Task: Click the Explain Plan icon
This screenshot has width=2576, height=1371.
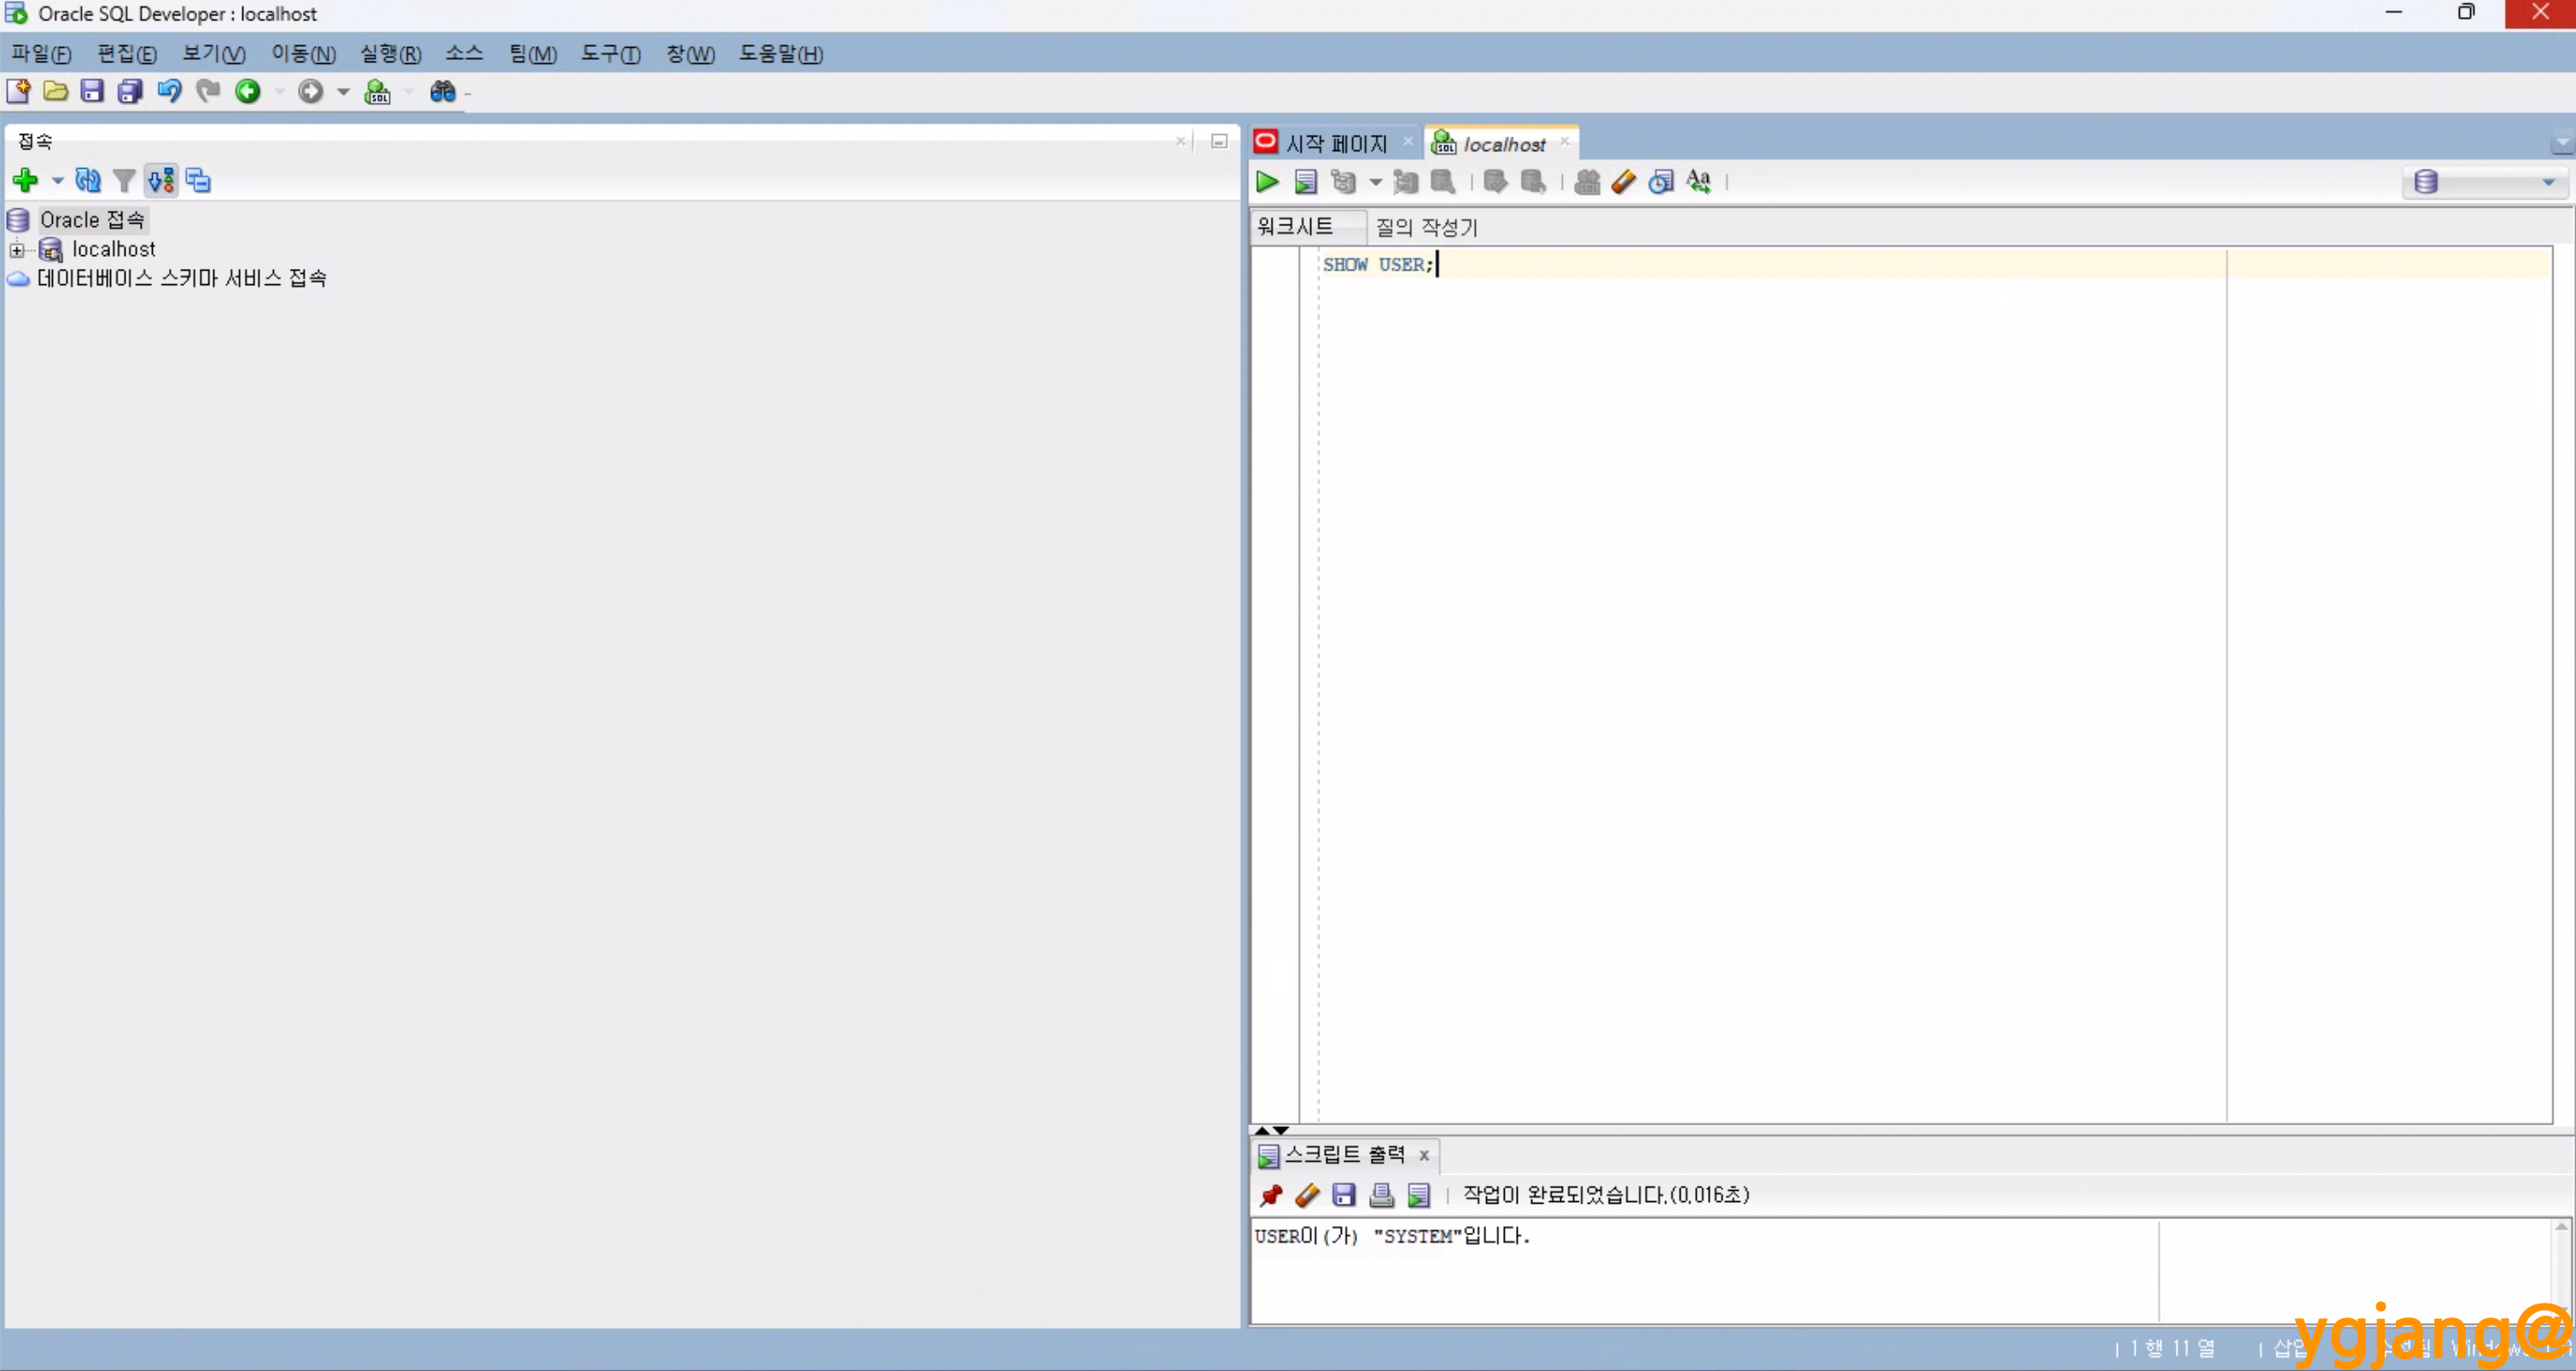Action: point(1343,181)
